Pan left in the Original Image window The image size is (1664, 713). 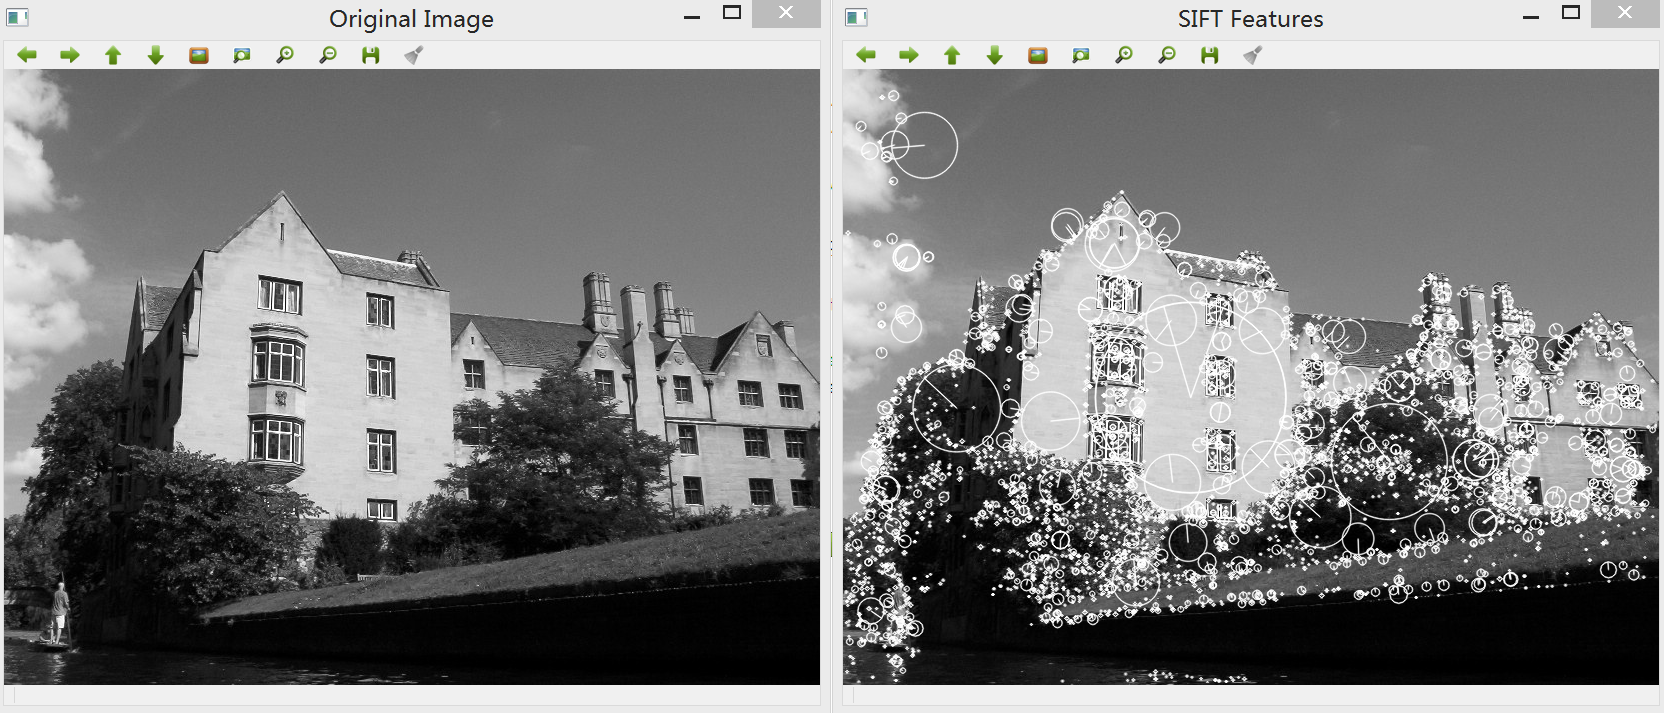27,55
